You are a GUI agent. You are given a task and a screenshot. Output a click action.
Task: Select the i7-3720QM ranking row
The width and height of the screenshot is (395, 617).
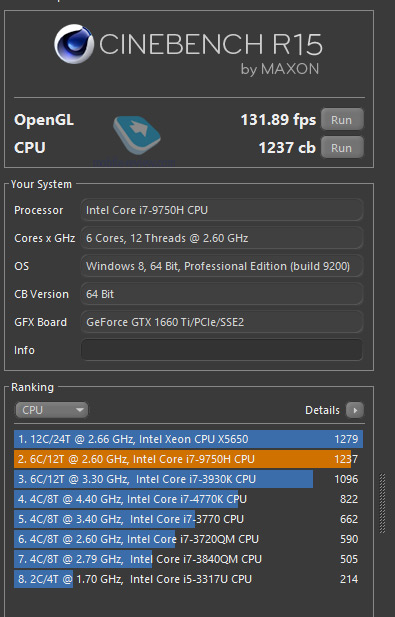point(188,539)
